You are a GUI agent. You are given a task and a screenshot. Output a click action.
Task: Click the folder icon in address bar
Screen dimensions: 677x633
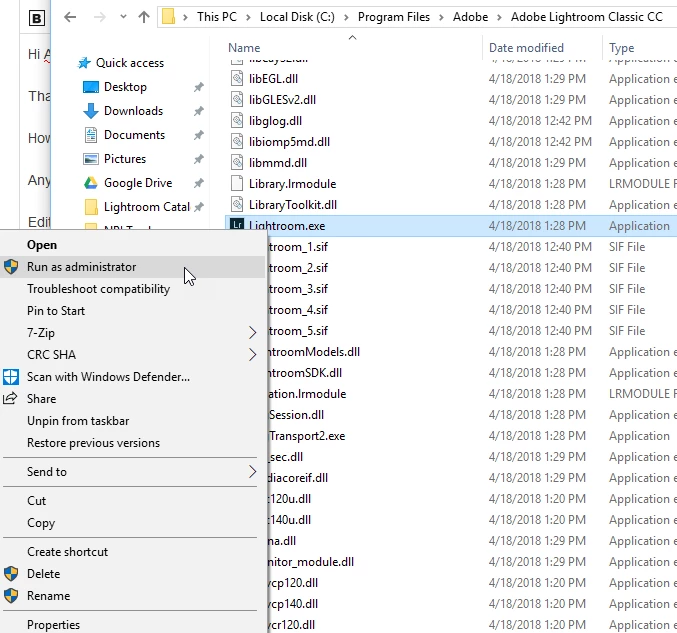pos(168,17)
